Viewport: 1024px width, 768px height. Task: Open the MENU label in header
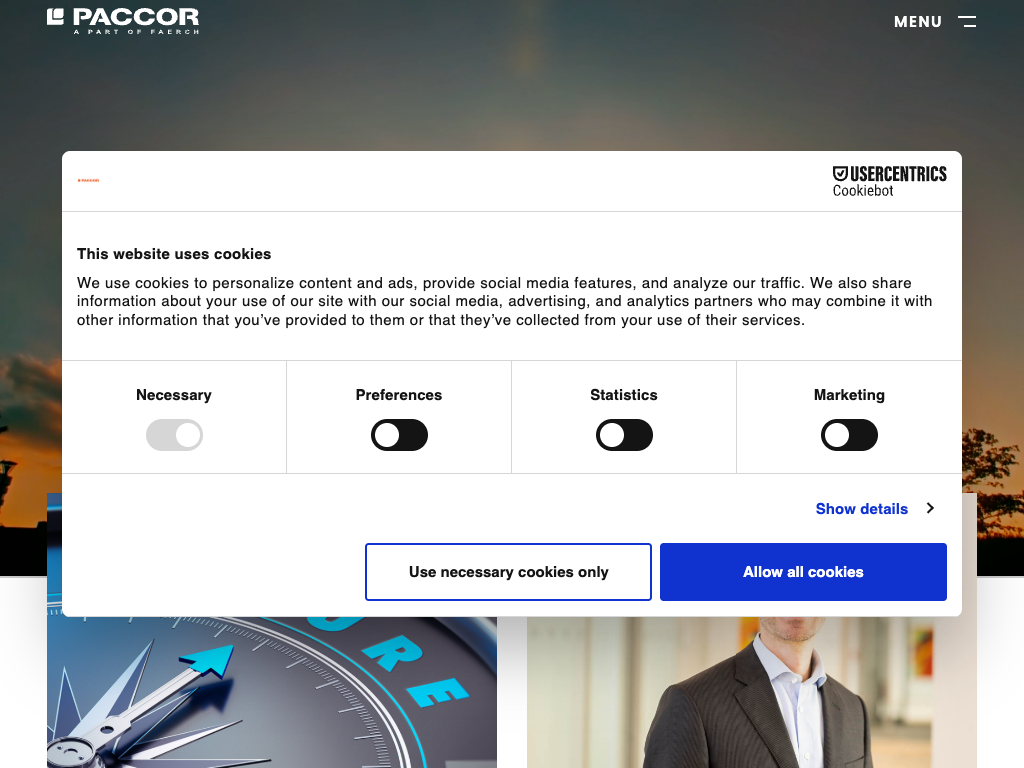pos(918,22)
